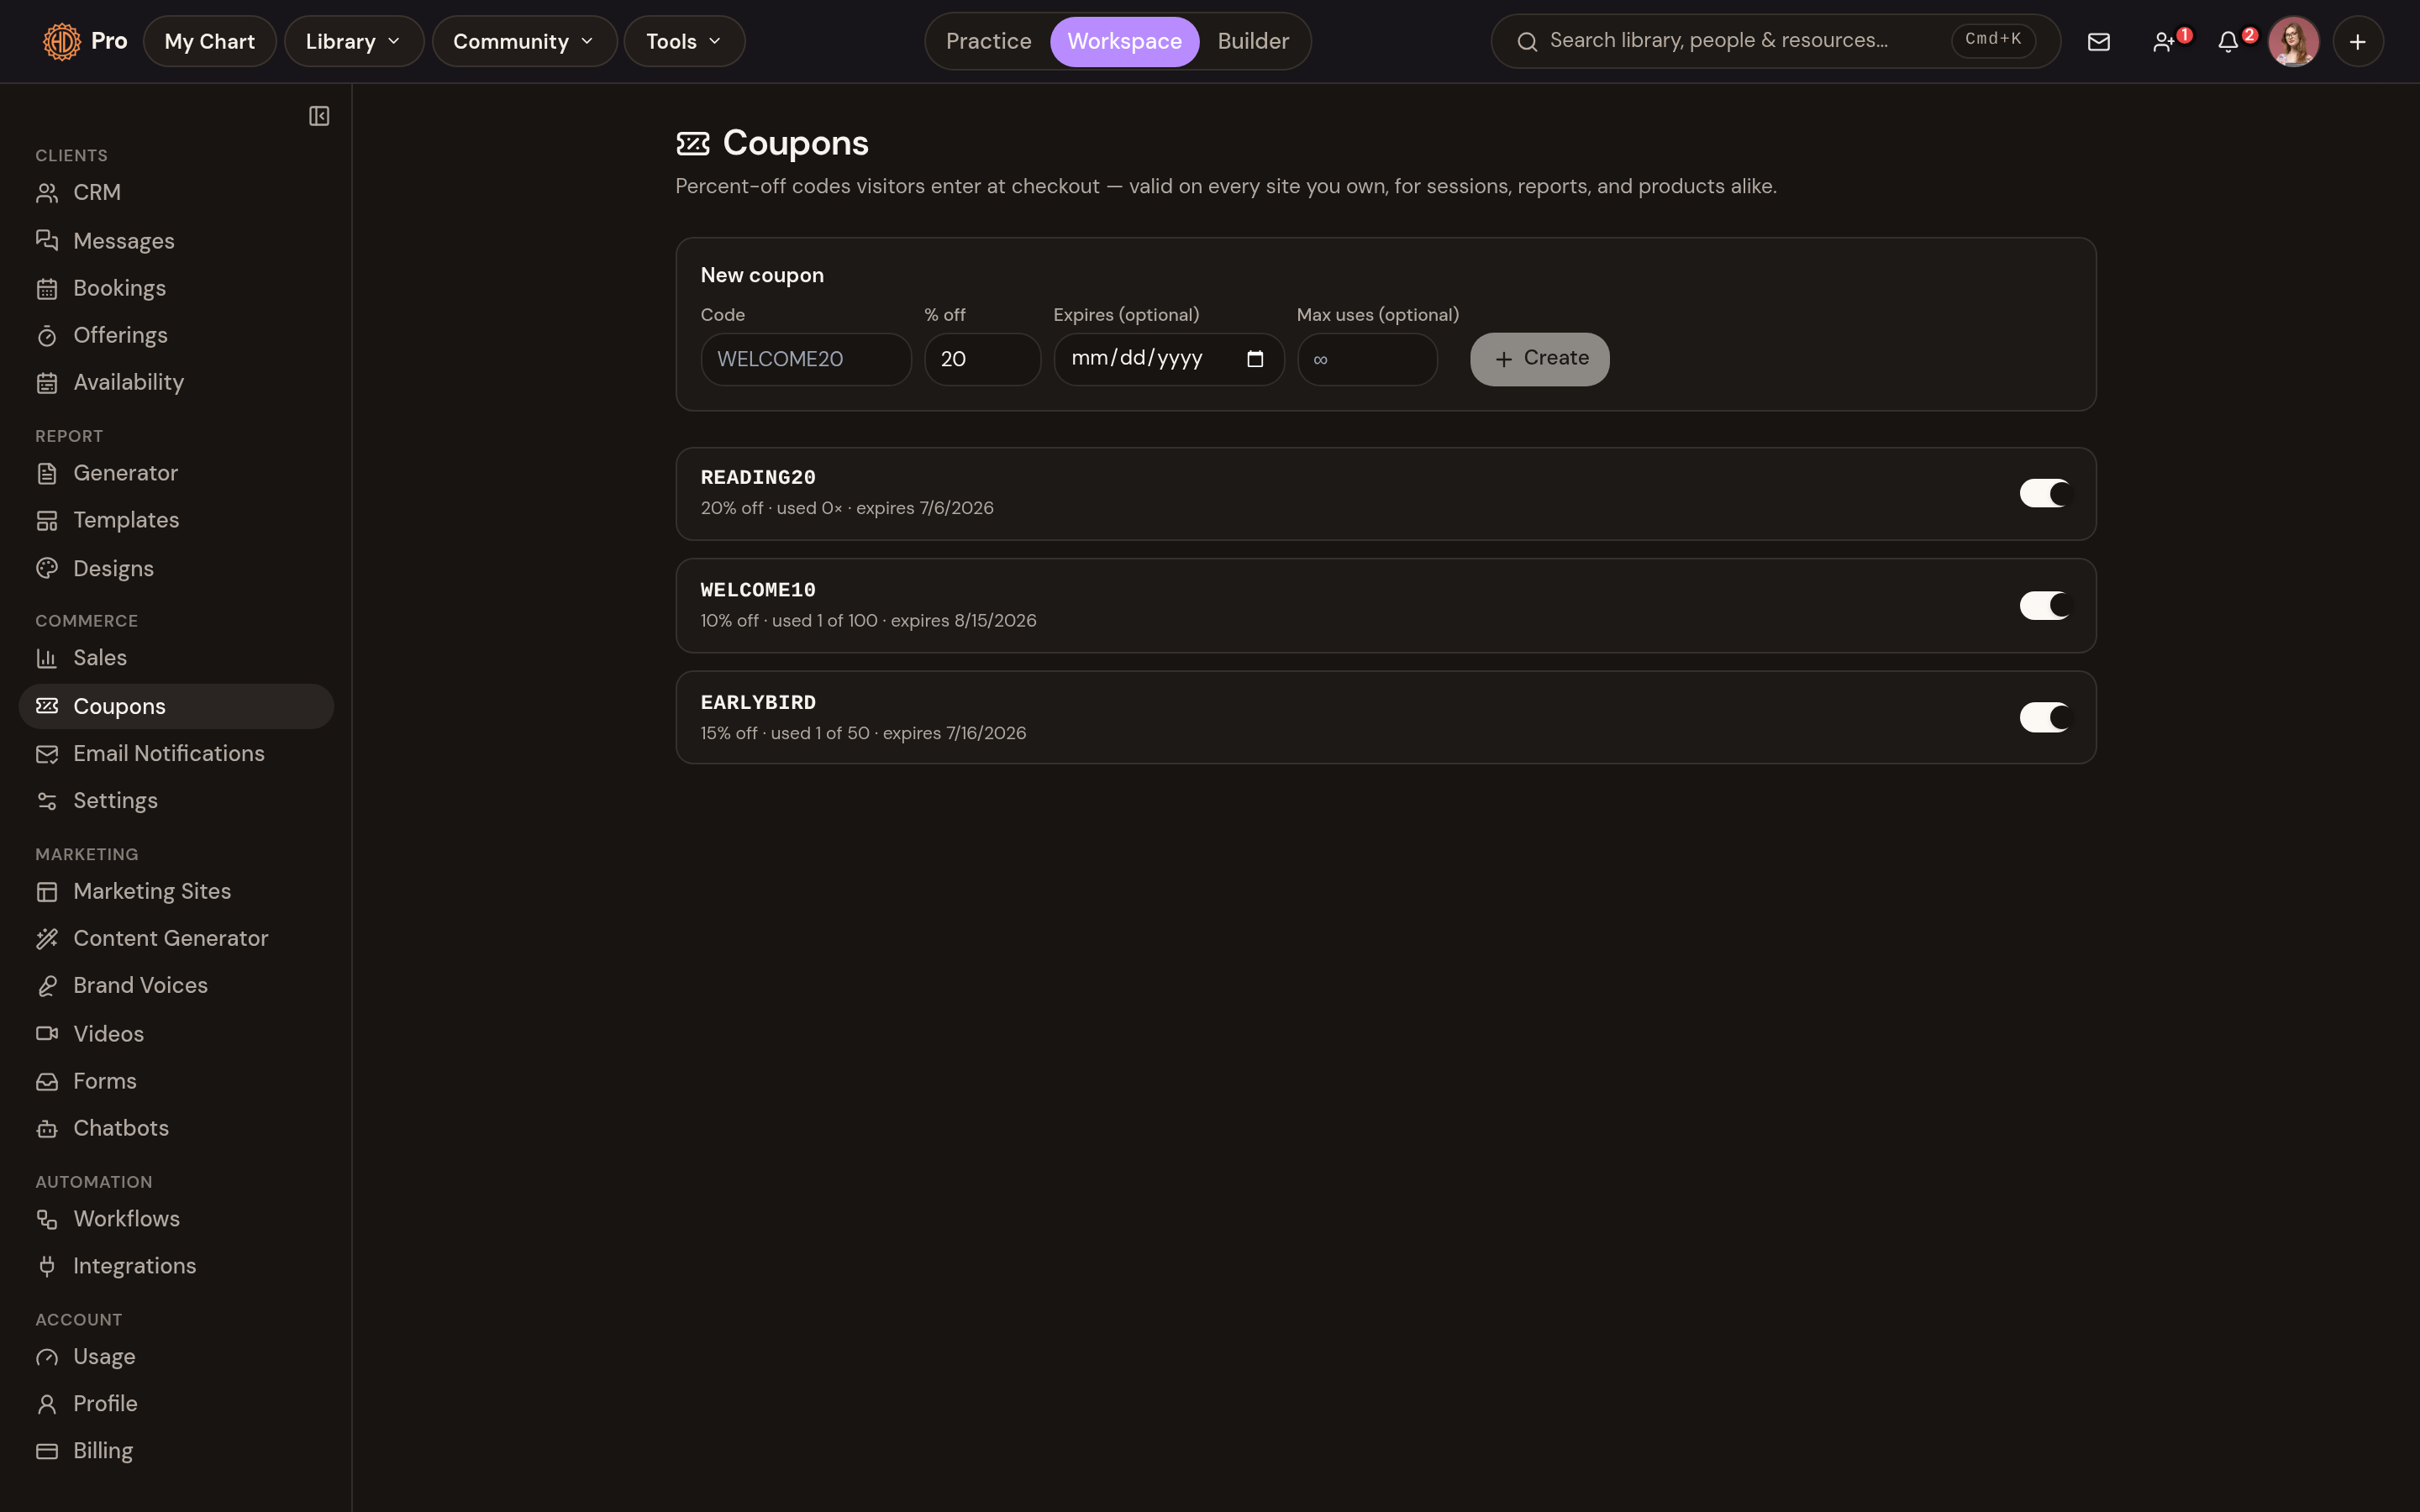
Task: Collapse the sidebar panel icon
Action: (x=319, y=116)
